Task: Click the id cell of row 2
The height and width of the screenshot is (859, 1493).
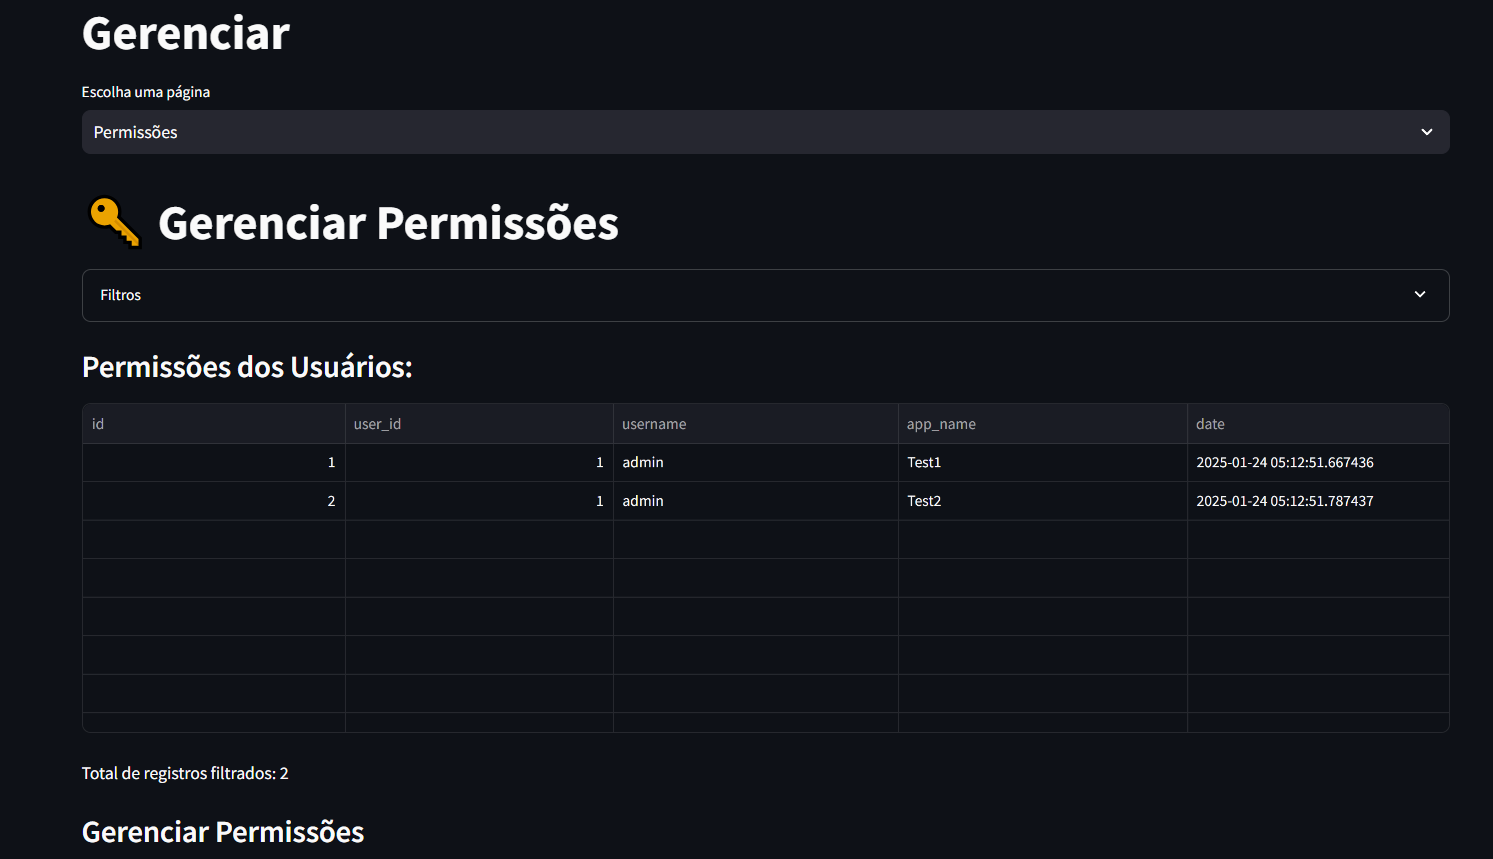Action: (x=213, y=501)
